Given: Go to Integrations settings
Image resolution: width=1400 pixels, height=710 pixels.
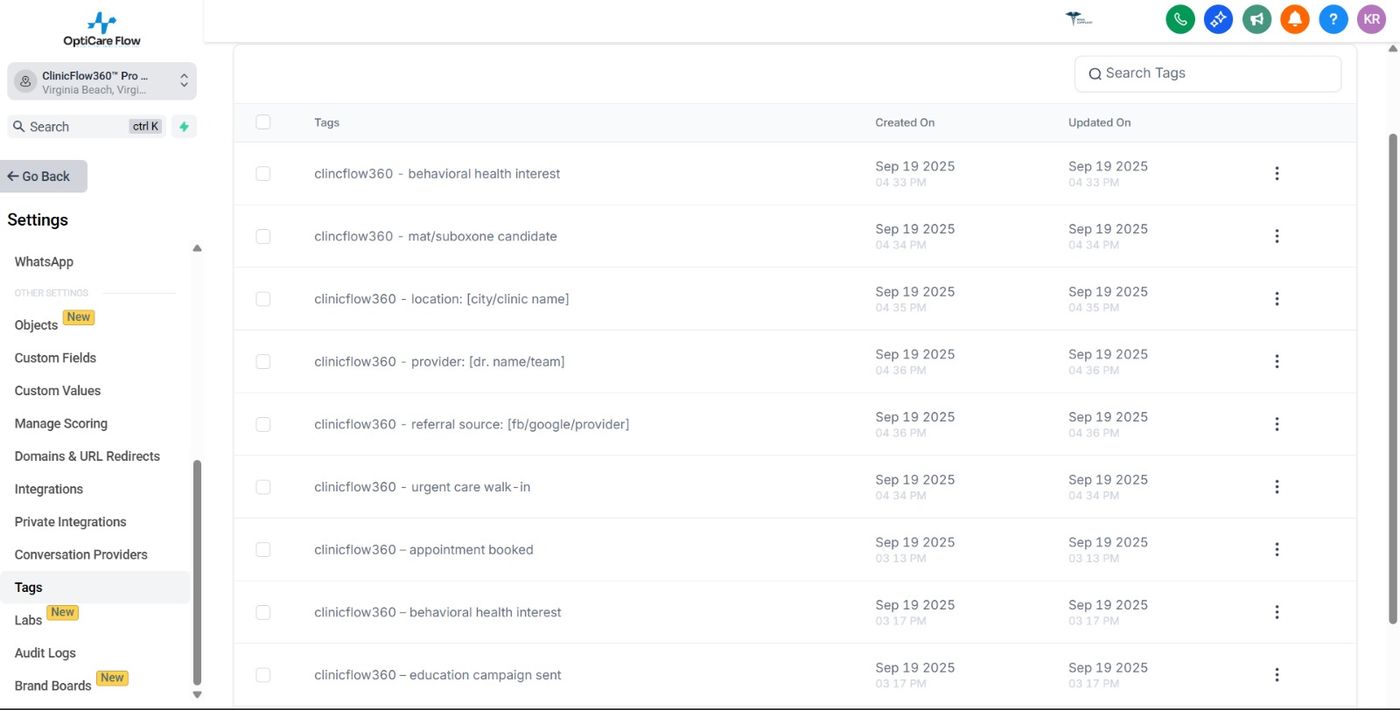Looking at the screenshot, I should coord(49,489).
